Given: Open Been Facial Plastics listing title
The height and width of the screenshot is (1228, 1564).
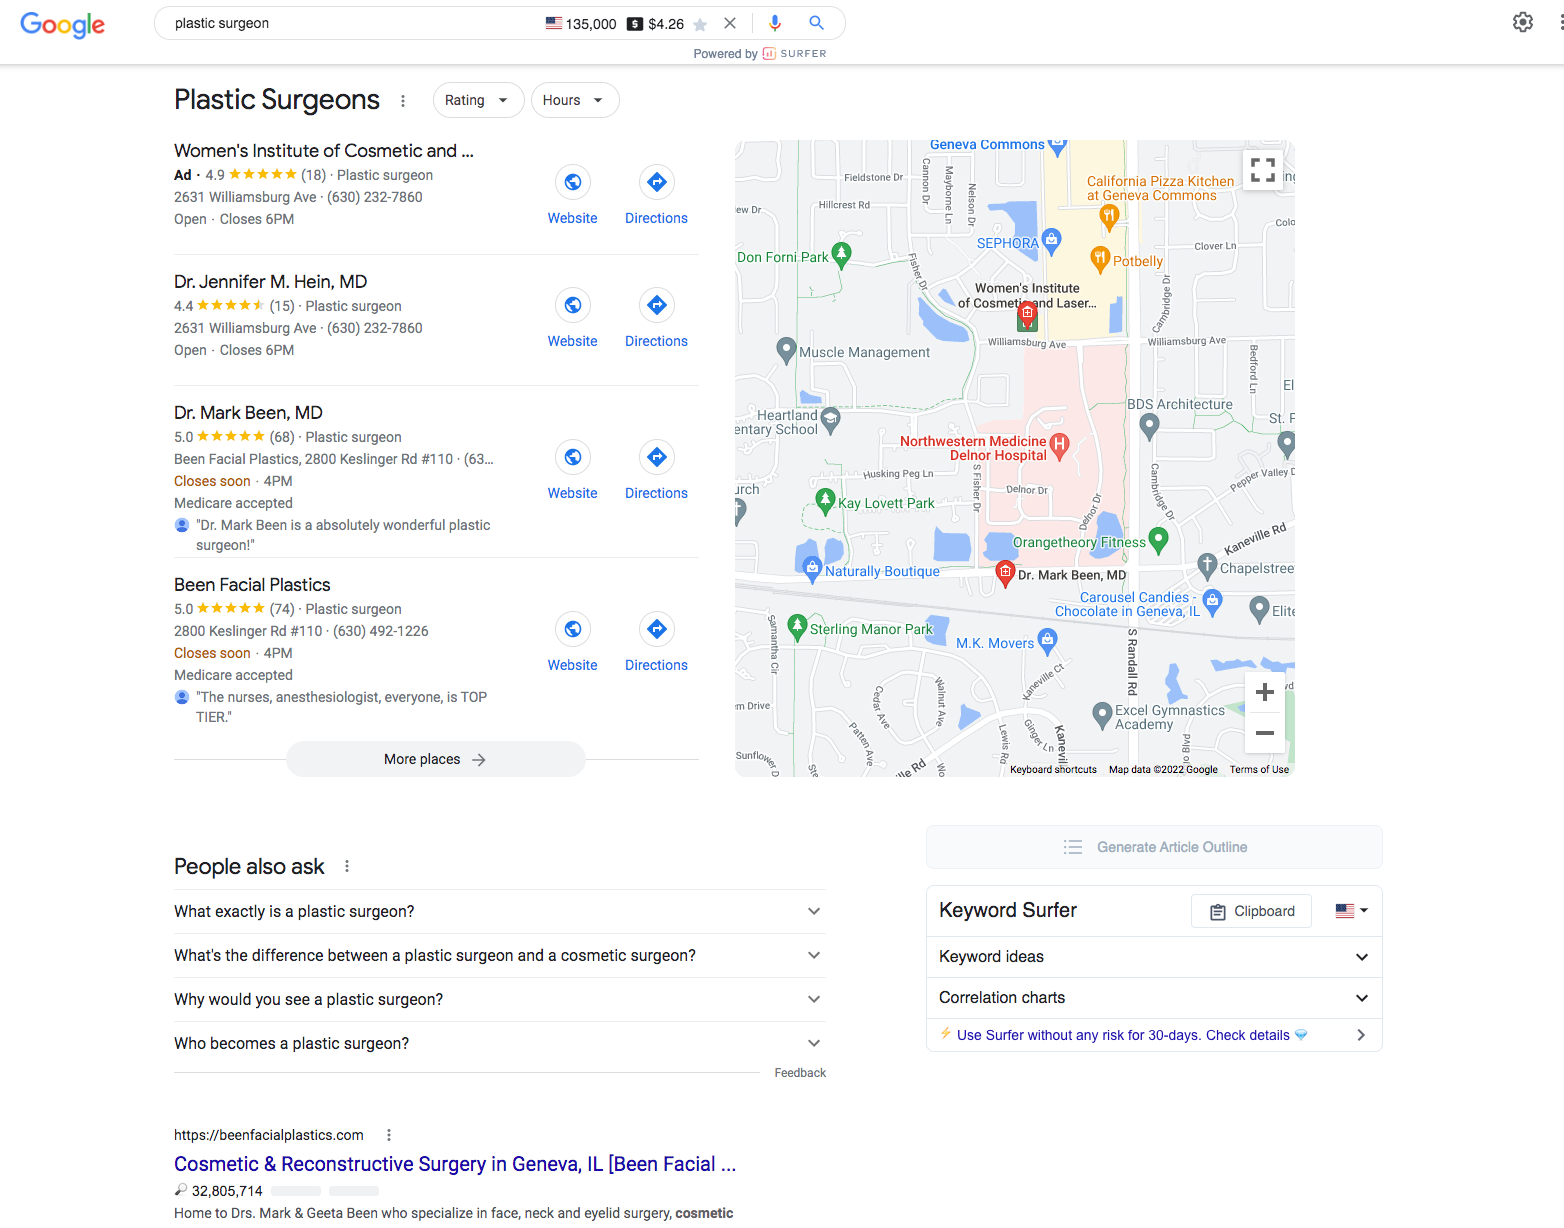Looking at the screenshot, I should click(252, 585).
